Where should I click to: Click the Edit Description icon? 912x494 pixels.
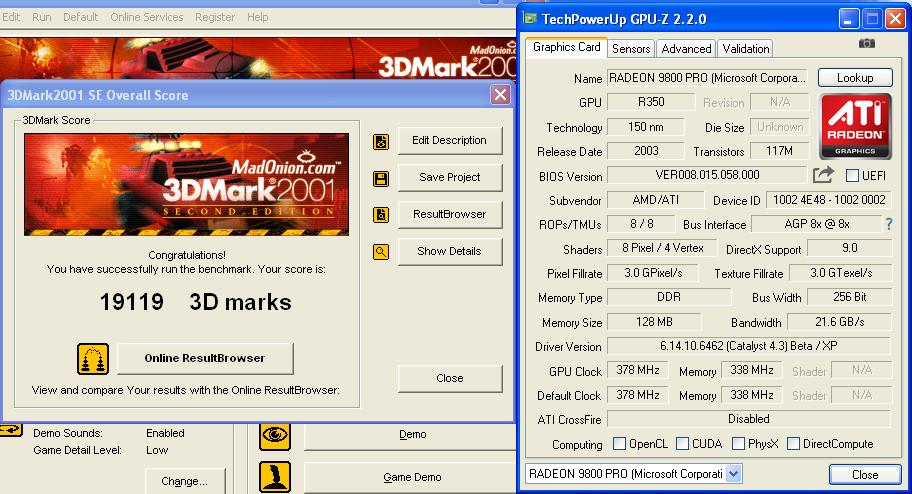pyautogui.click(x=381, y=142)
